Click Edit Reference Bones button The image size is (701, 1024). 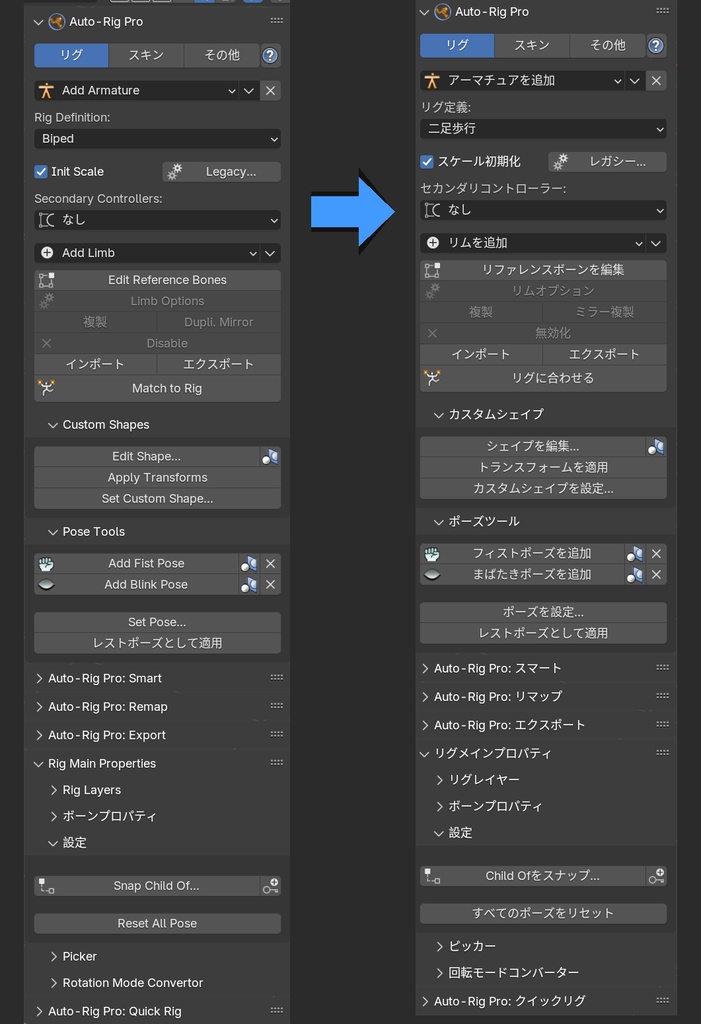point(157,280)
